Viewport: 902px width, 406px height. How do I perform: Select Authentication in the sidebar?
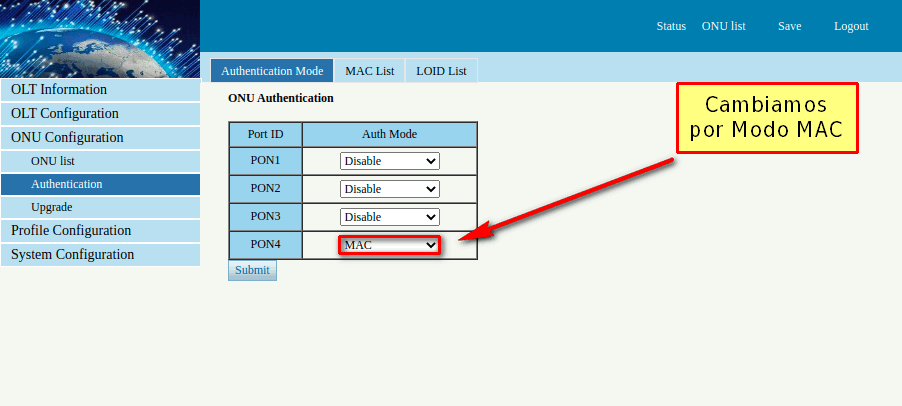click(101, 185)
